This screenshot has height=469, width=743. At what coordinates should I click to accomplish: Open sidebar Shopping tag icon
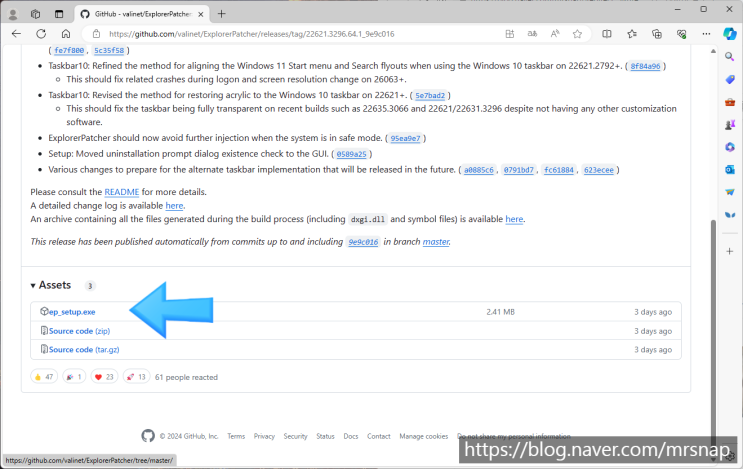click(730, 79)
